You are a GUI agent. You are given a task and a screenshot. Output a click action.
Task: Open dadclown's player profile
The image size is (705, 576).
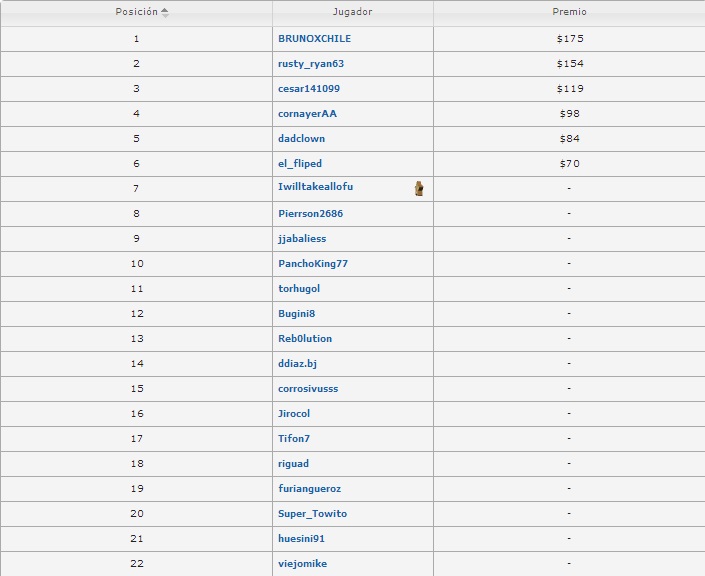click(301, 139)
